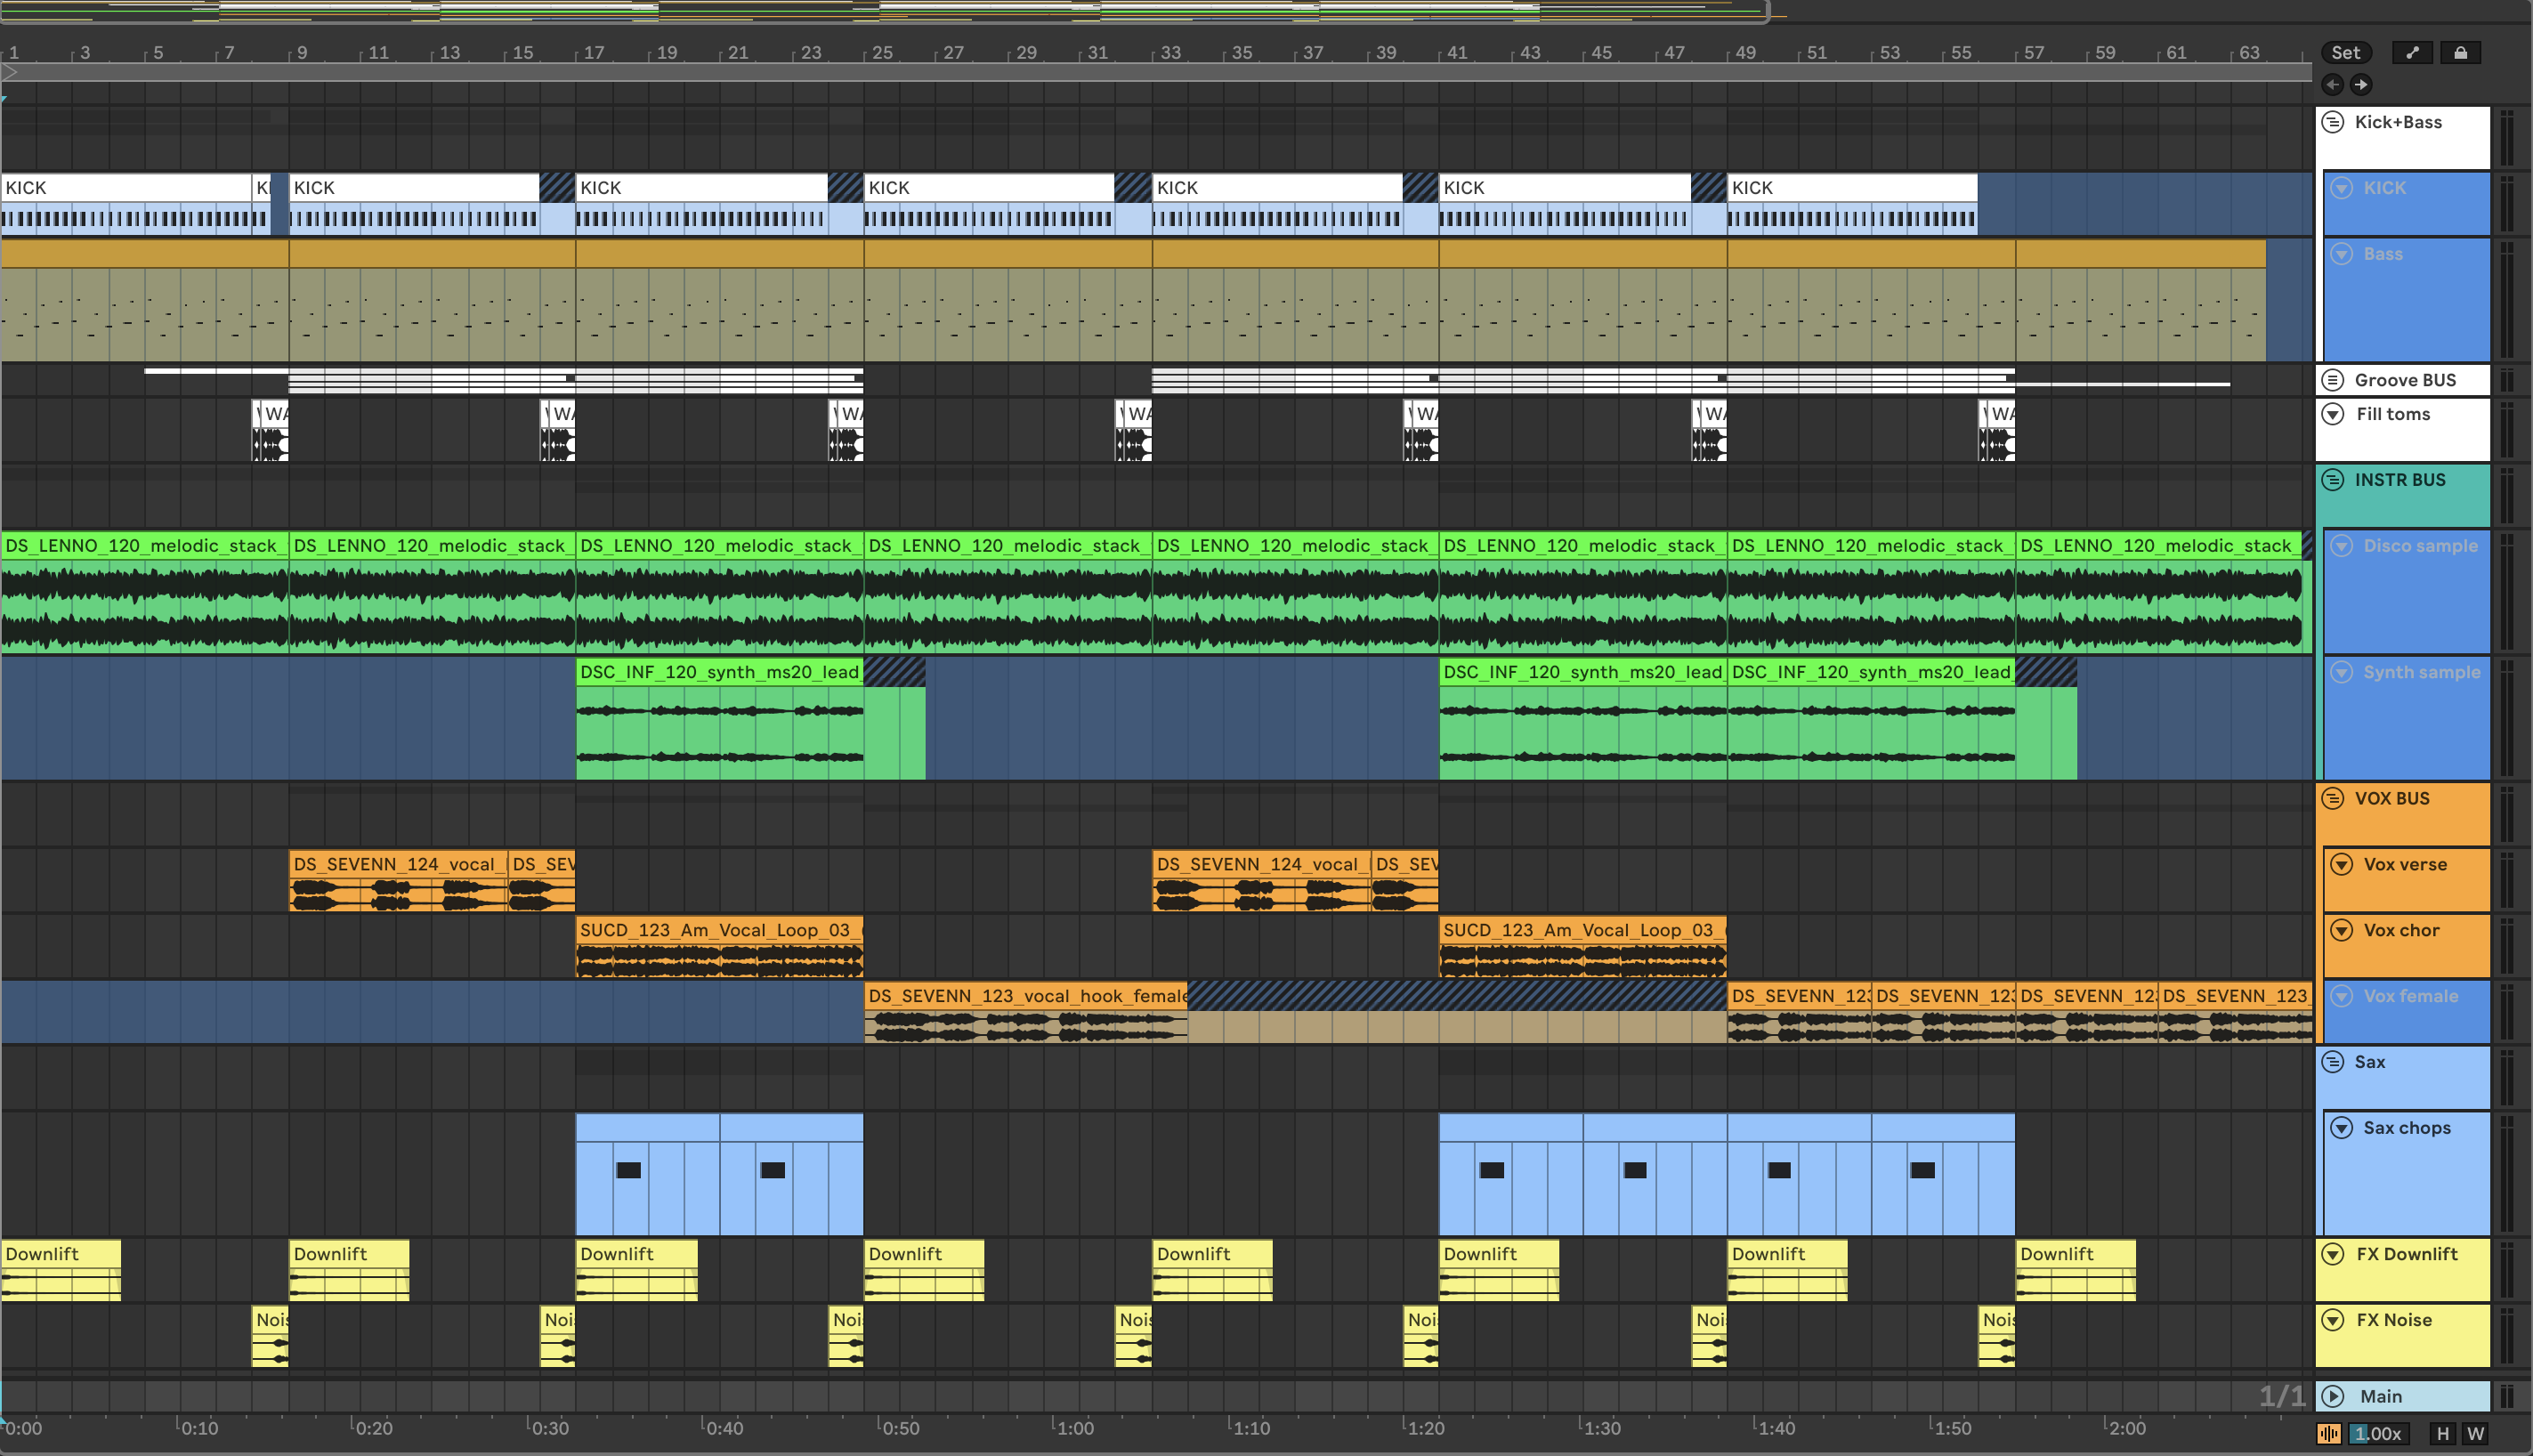Screen dimensions: 2533x1456
Task: Fold the FX Downlift track
Action: coord(2333,1254)
